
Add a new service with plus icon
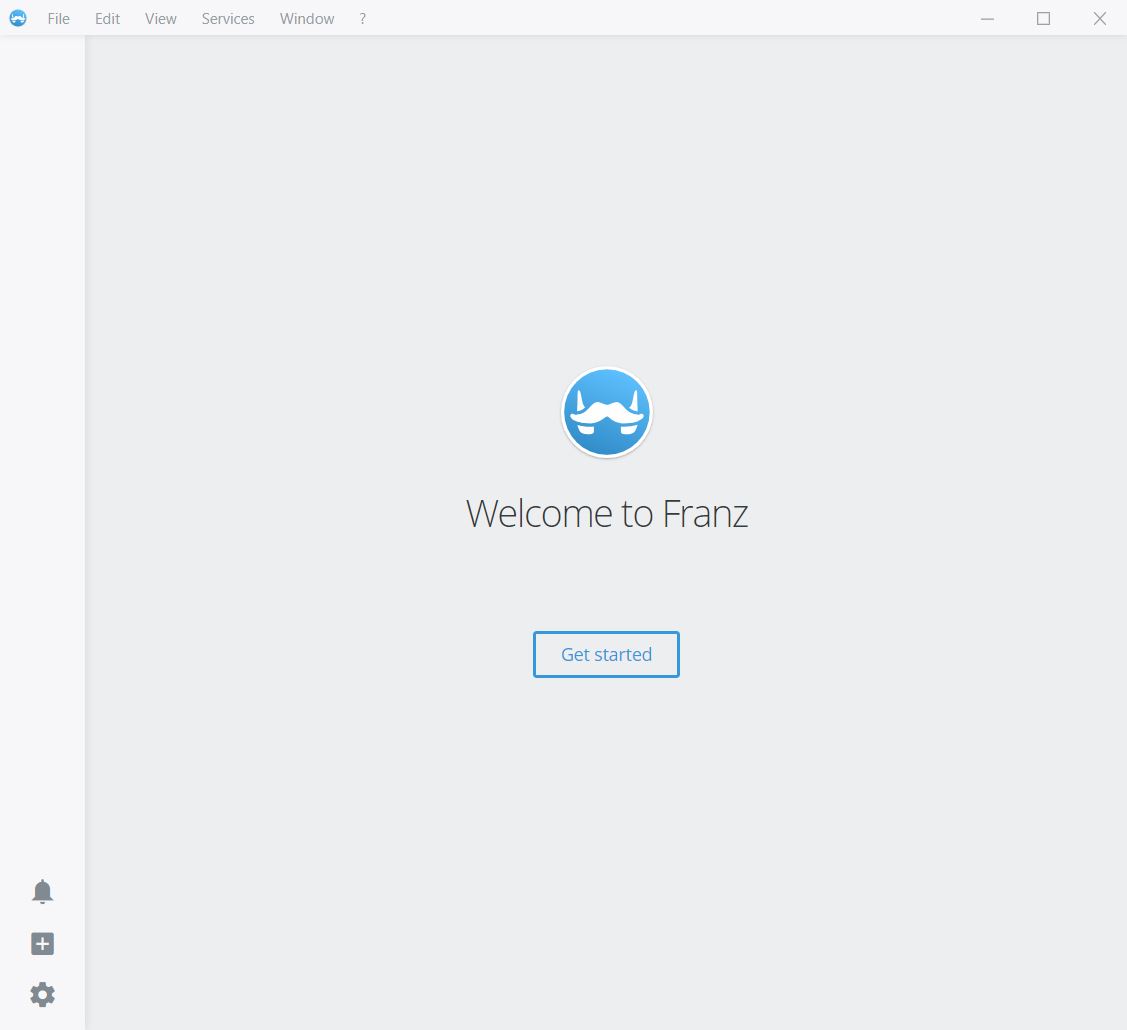(42, 944)
